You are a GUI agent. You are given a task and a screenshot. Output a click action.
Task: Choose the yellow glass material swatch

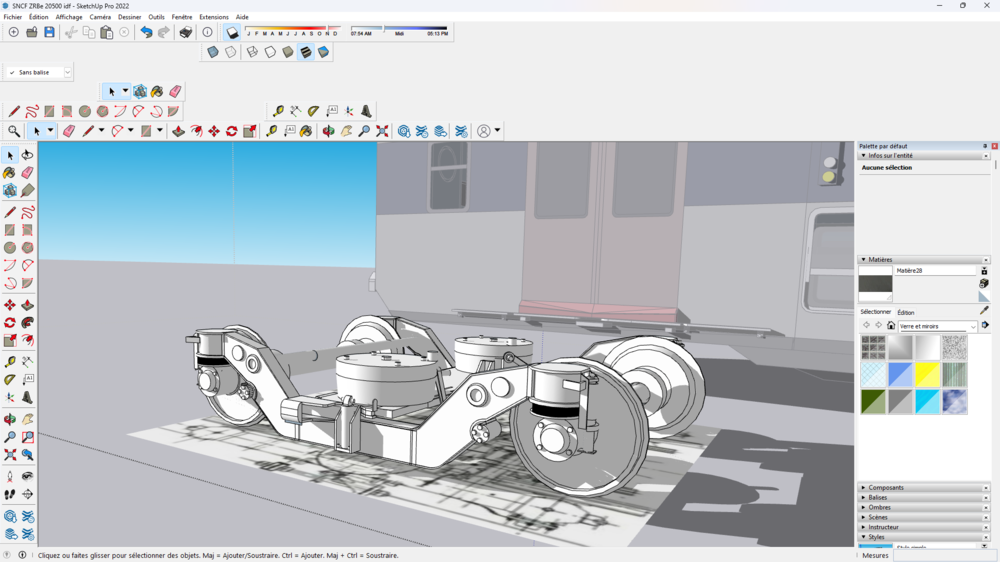(x=927, y=375)
